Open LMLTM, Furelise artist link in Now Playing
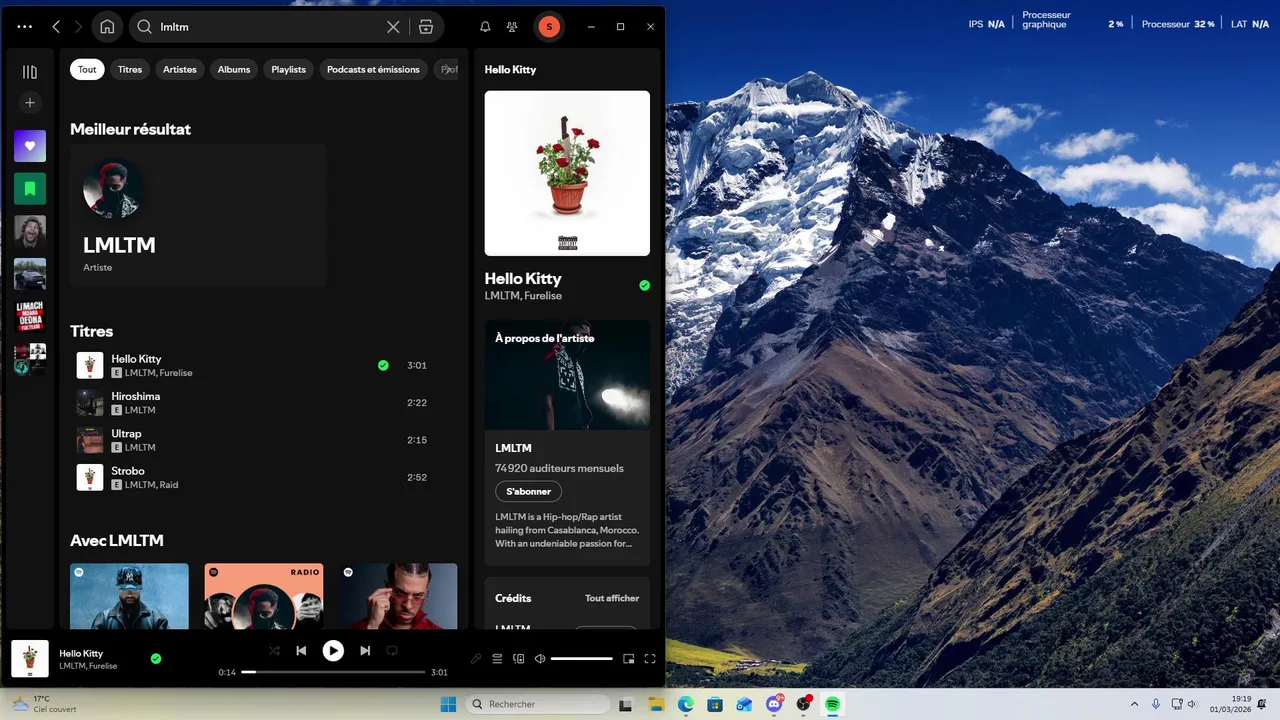The image size is (1280, 720). (x=523, y=296)
